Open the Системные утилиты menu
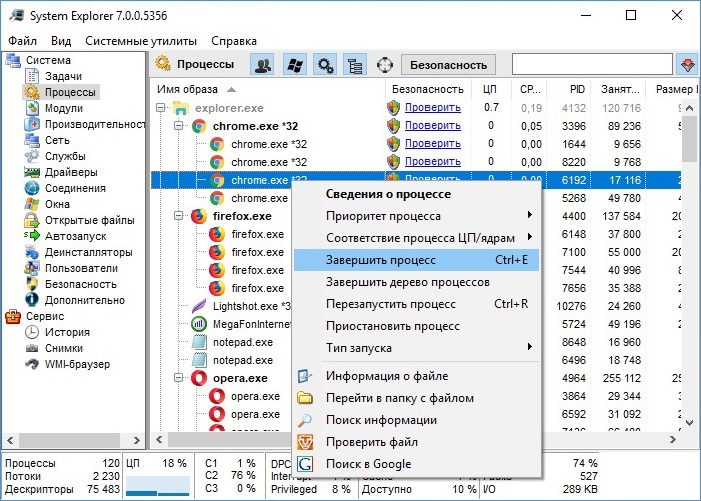 pyautogui.click(x=141, y=41)
